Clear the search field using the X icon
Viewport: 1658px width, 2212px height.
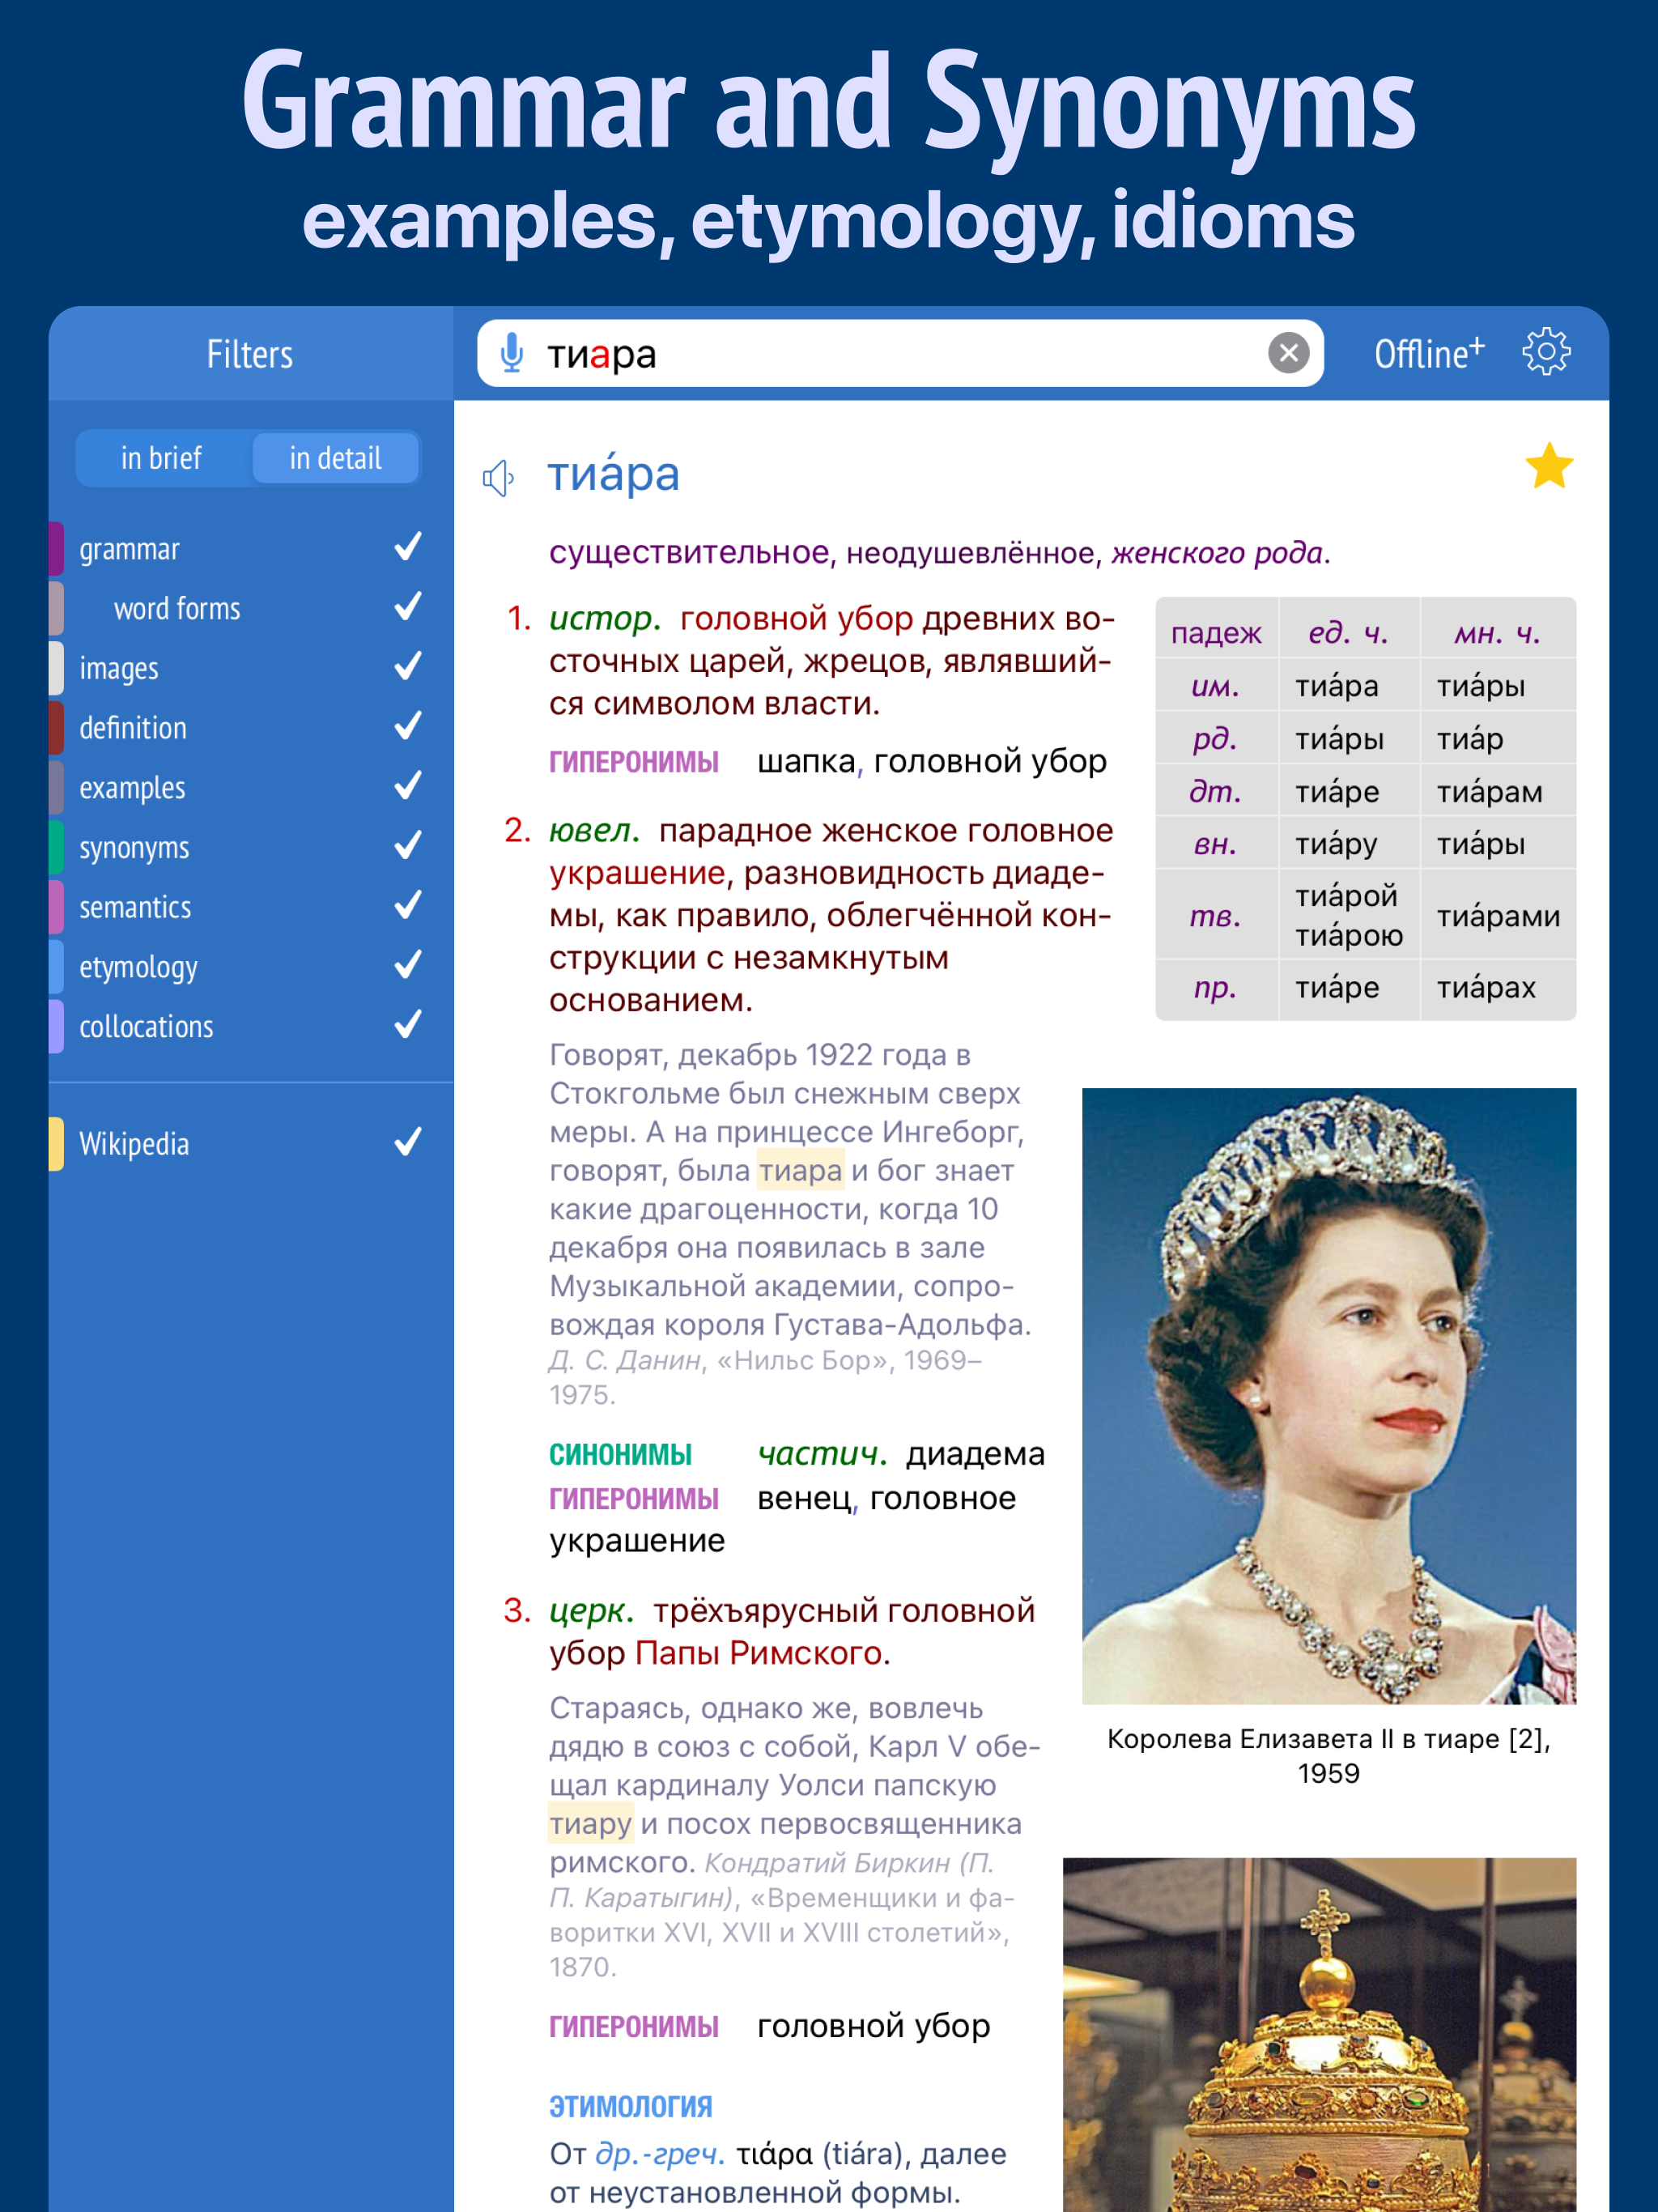[x=1291, y=353]
